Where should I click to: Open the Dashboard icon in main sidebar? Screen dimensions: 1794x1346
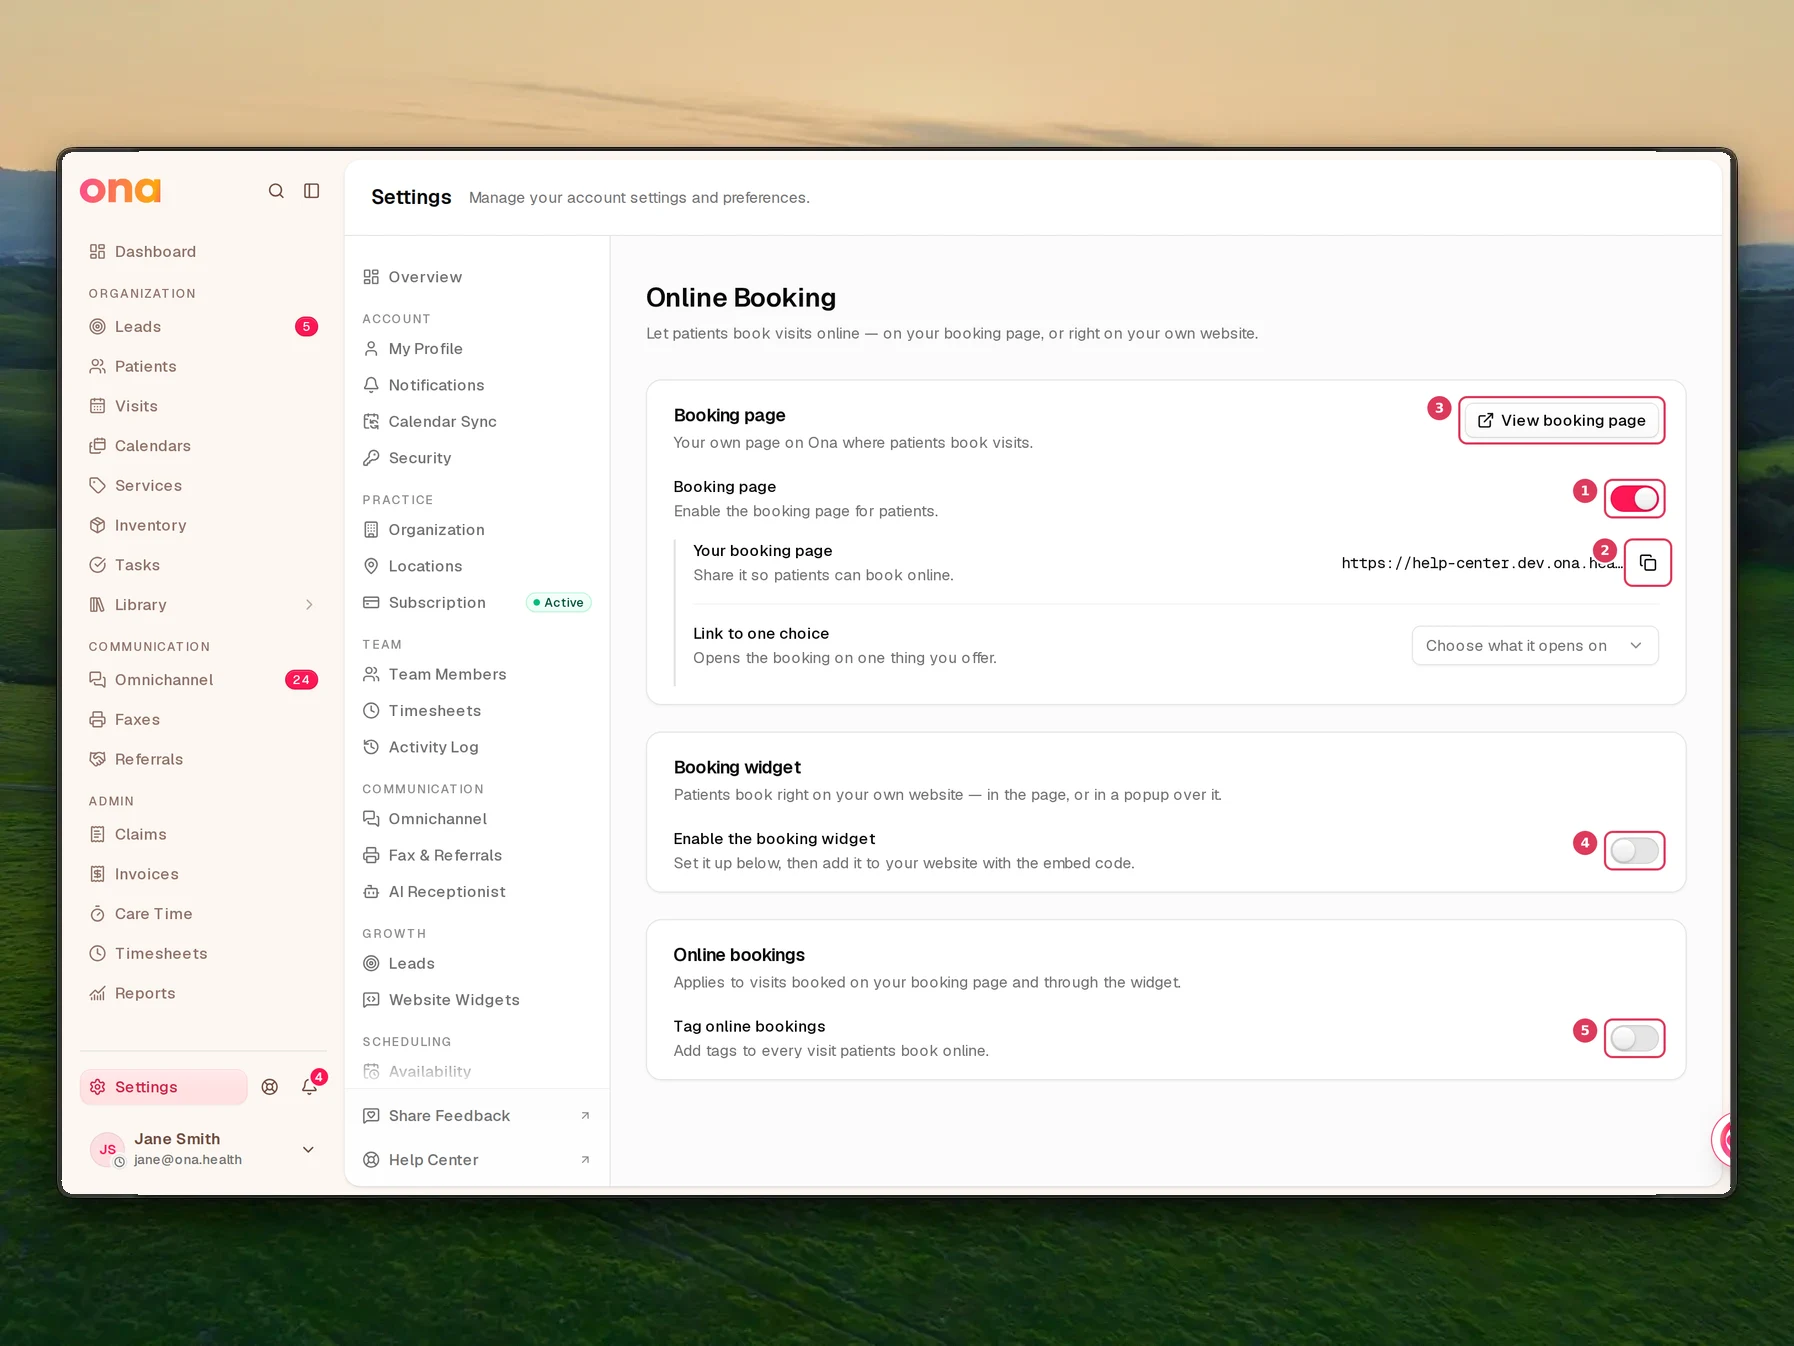[97, 252]
